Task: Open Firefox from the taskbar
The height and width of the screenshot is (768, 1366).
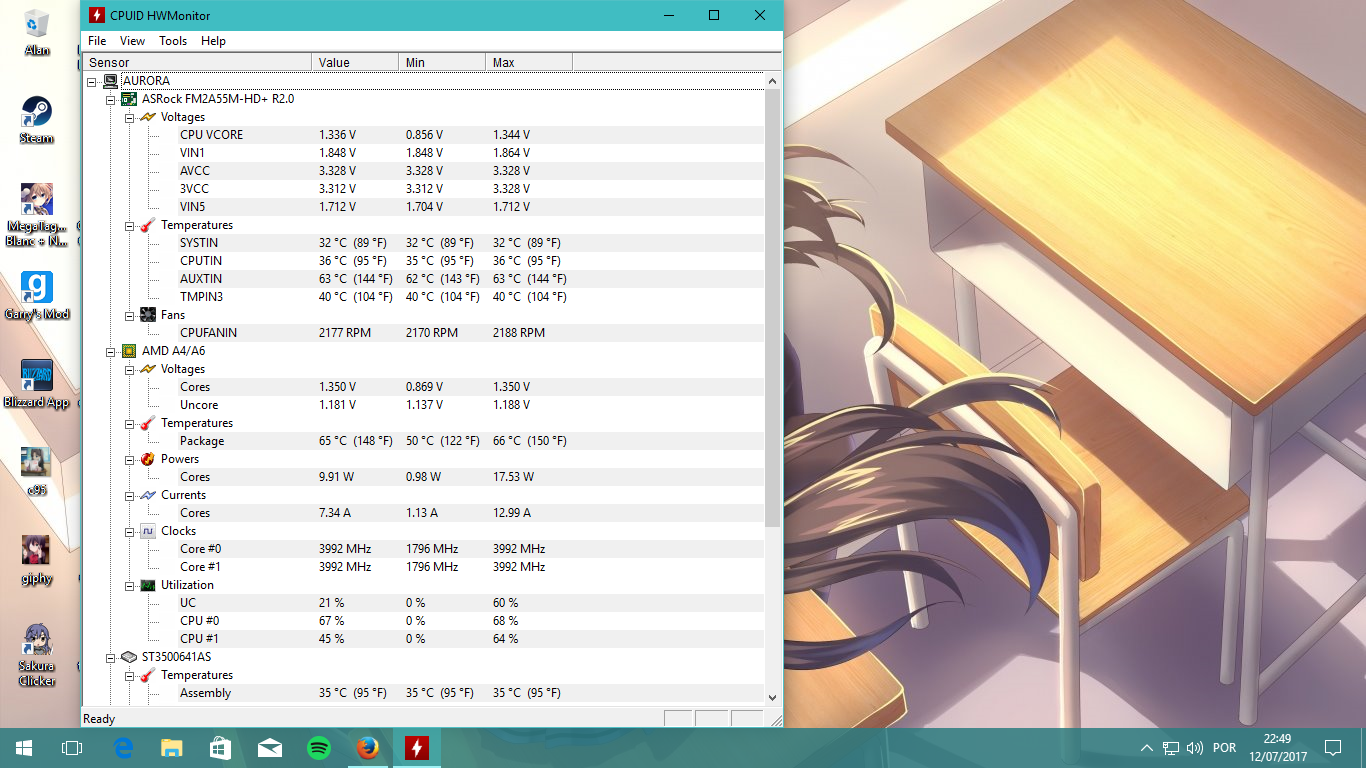Action: click(x=368, y=748)
